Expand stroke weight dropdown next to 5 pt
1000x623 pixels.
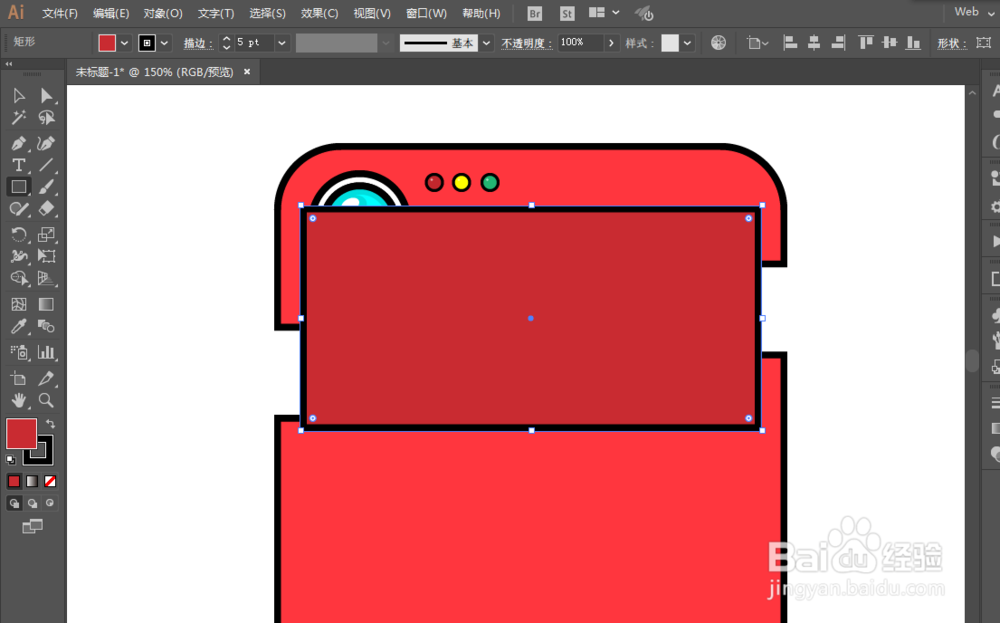click(282, 43)
